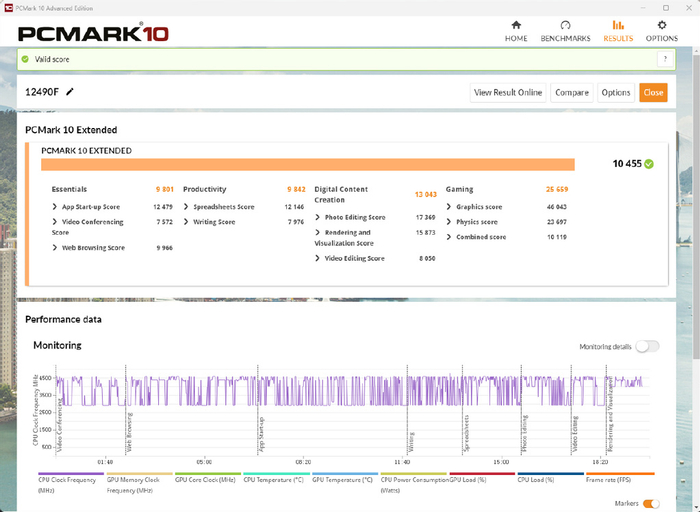Open the Benchmarks gauge icon
This screenshot has height=512, width=700.
(565, 25)
